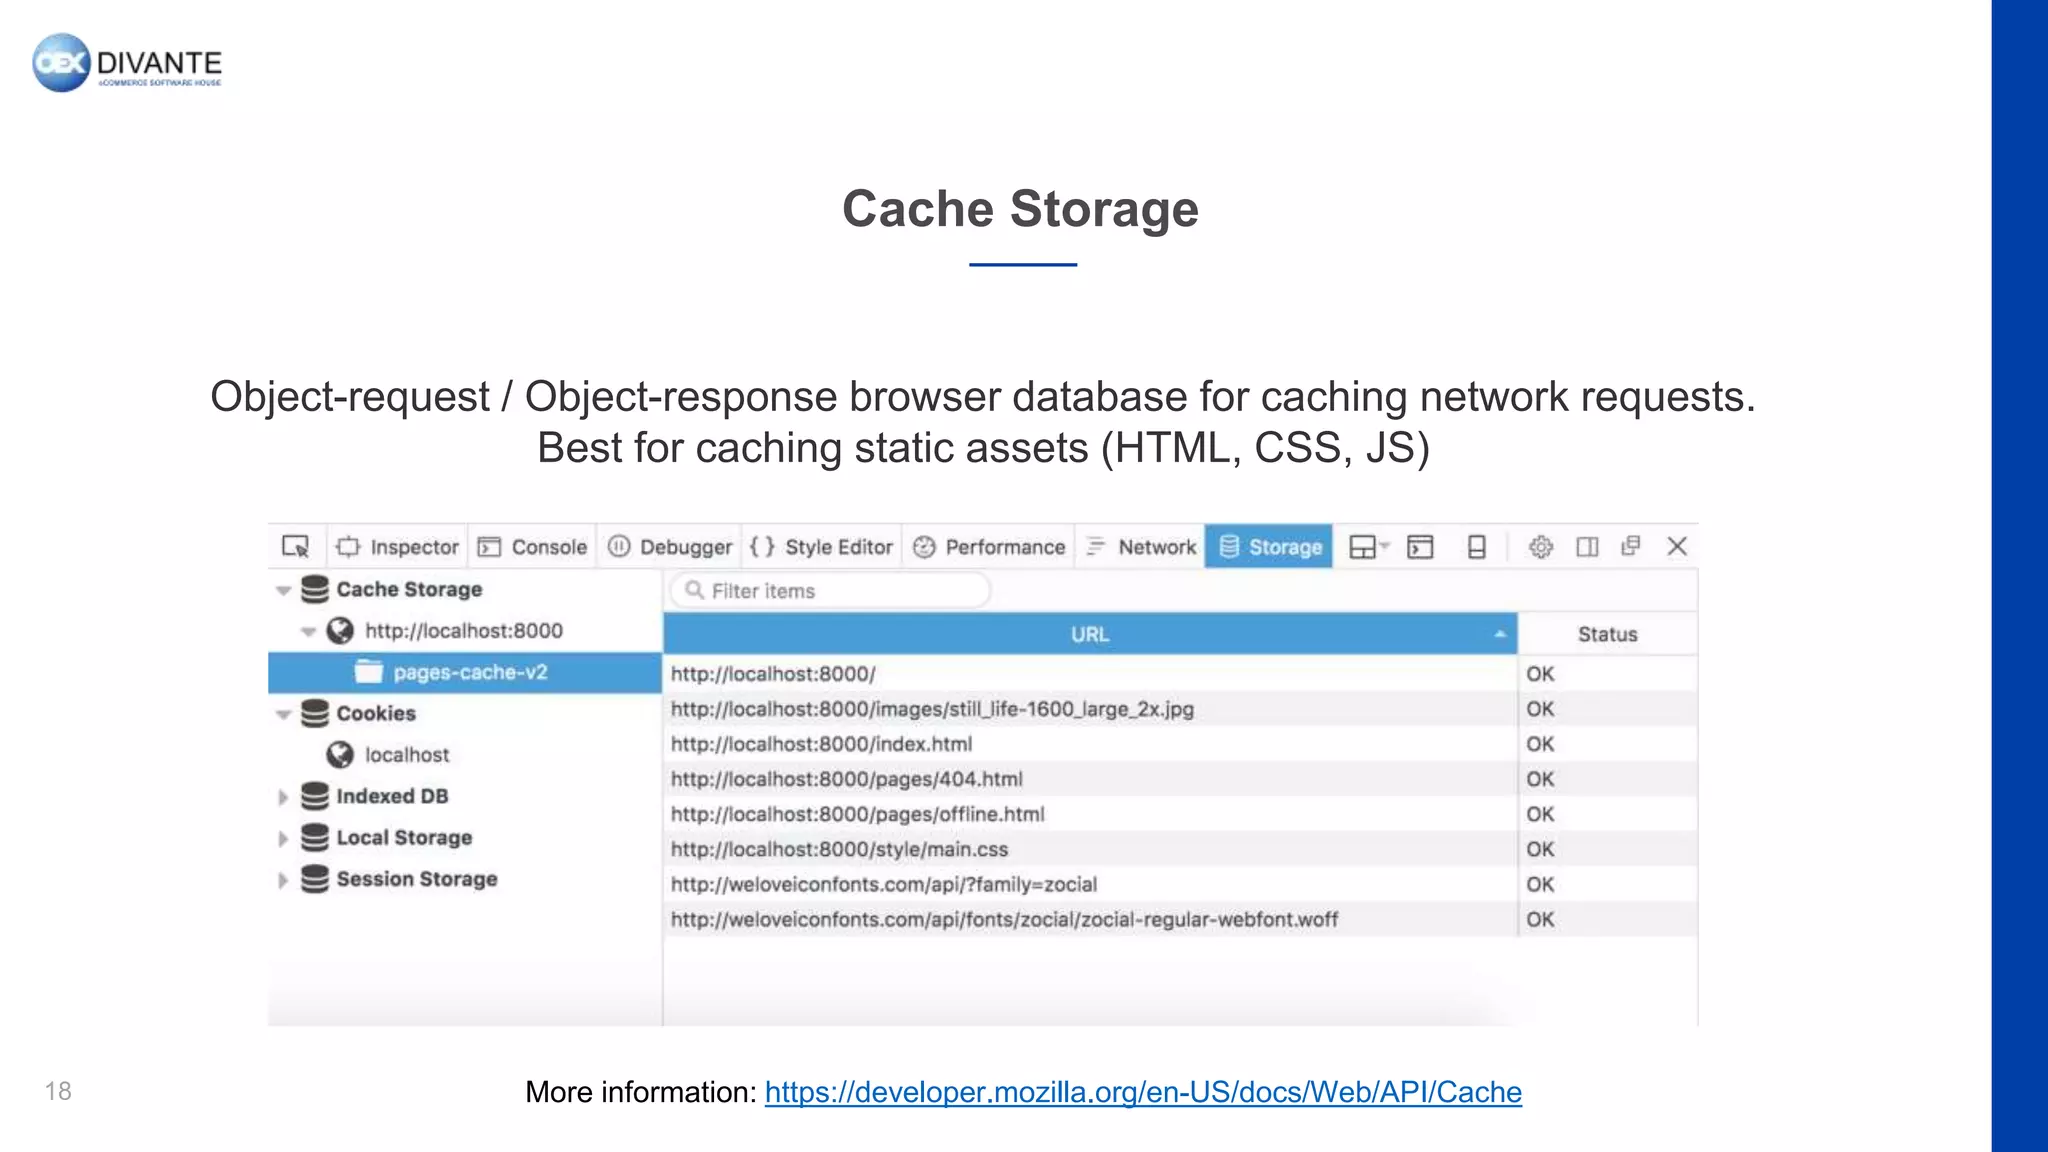The image size is (2048, 1152).
Task: Open the Mozilla Cache API link
Action: (x=1142, y=1092)
